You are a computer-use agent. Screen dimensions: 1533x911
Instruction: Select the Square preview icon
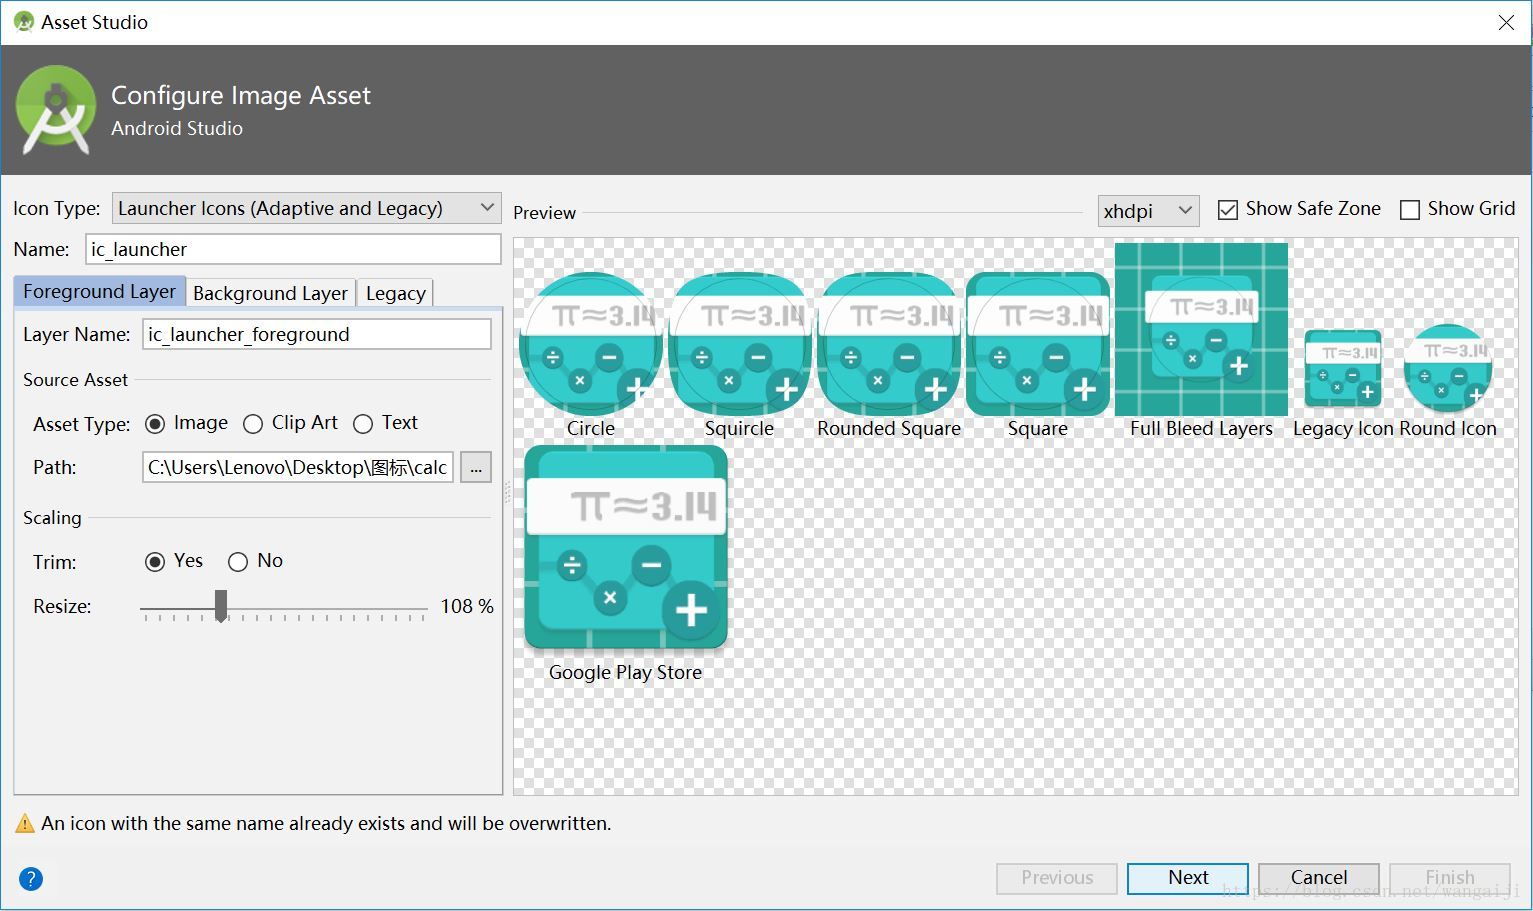pos(1038,343)
